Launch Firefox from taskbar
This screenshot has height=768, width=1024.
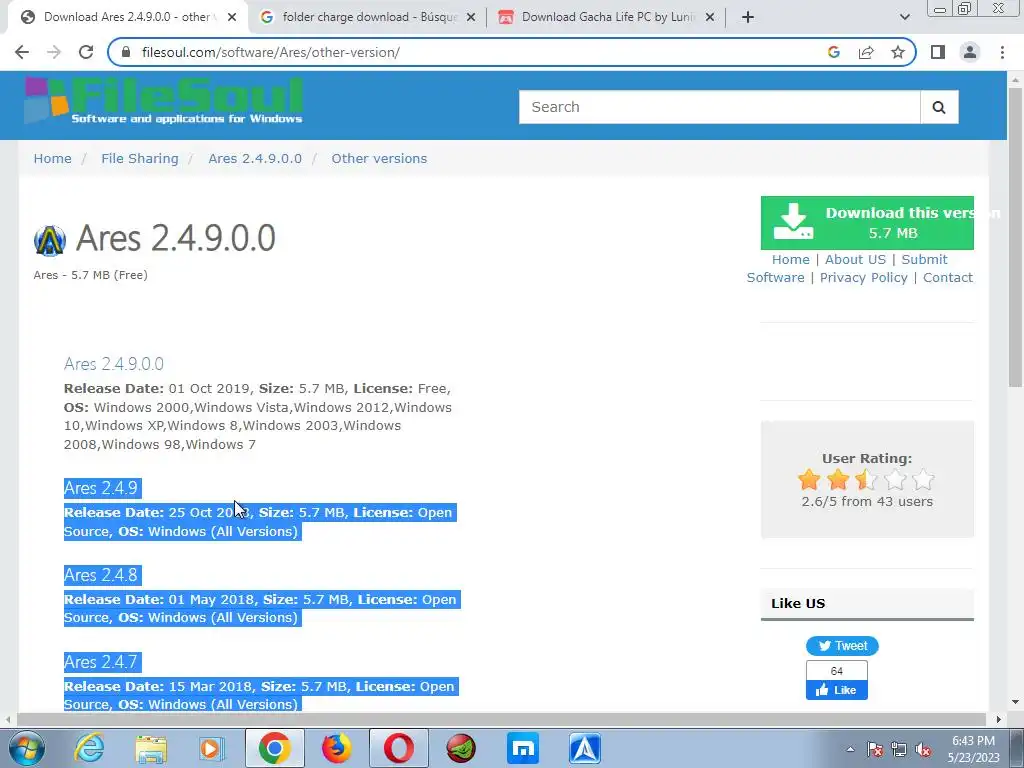[x=336, y=748]
